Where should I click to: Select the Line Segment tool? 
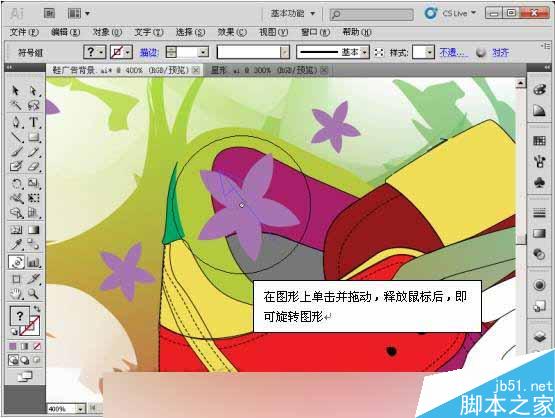click(16, 137)
